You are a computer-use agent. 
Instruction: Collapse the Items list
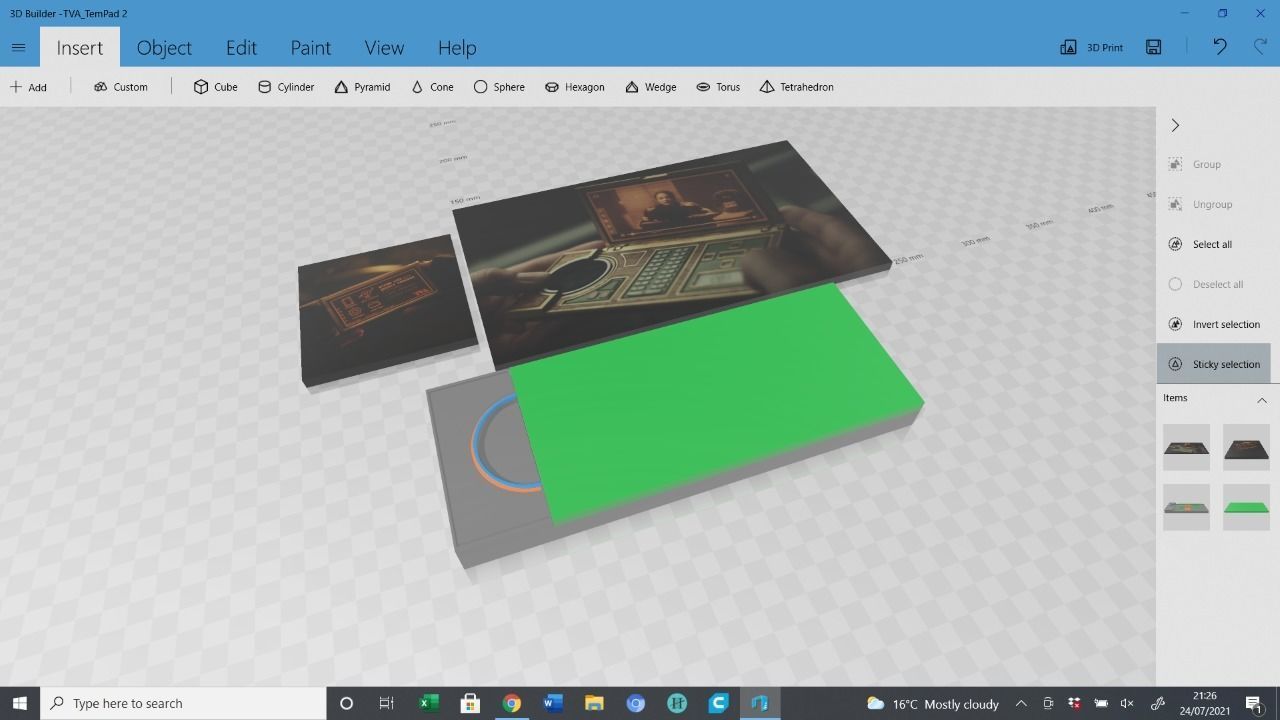point(1261,400)
